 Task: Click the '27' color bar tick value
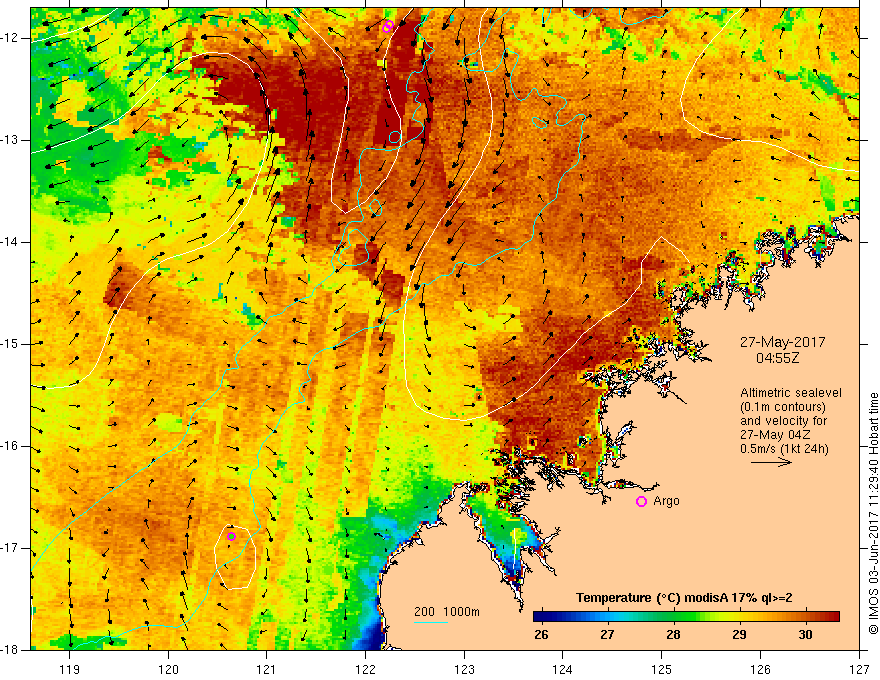(607, 635)
